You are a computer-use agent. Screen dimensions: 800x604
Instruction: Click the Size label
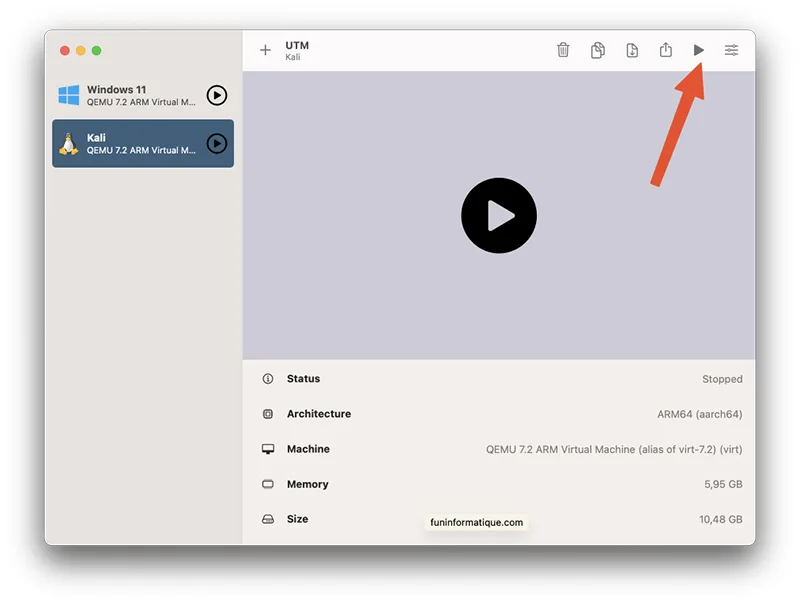point(297,519)
